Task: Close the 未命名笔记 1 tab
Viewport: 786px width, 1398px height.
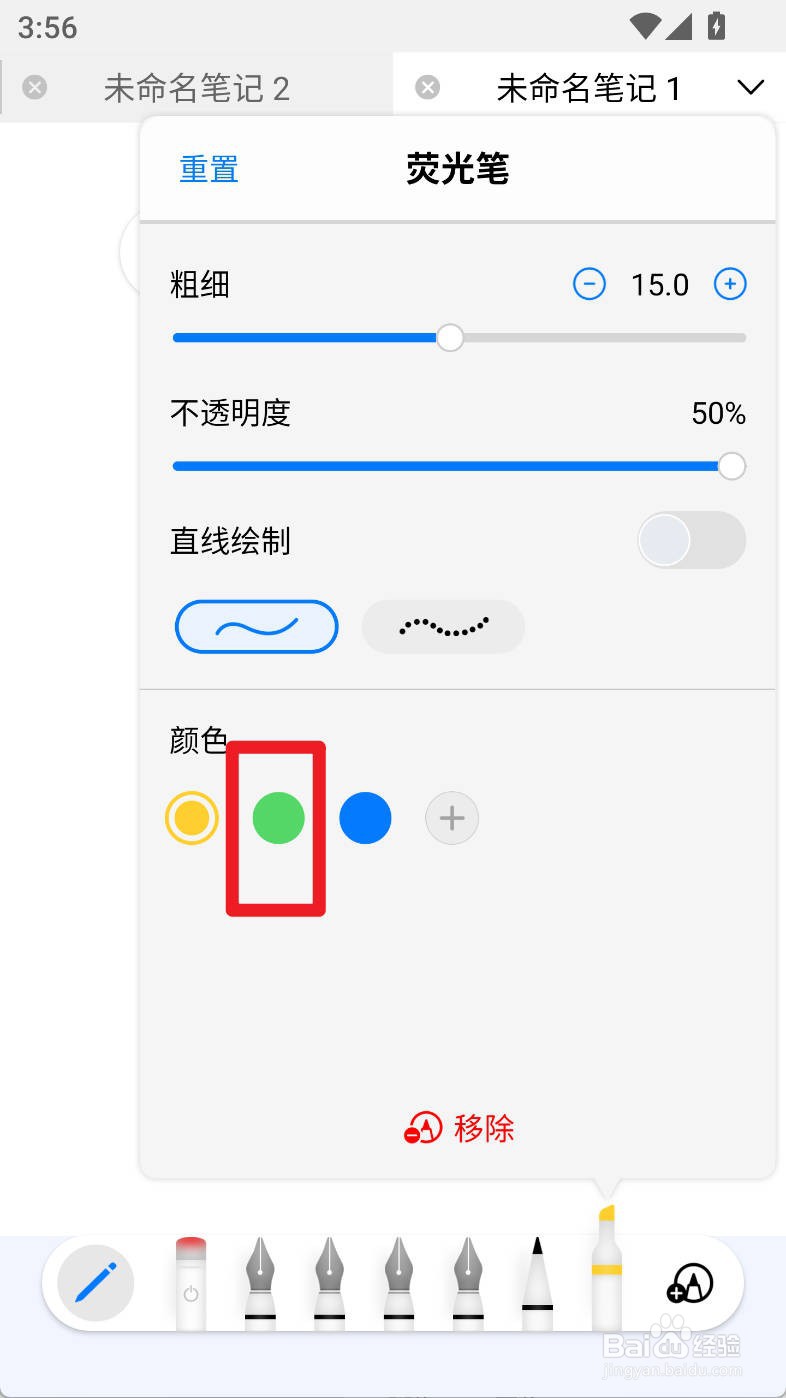Action: point(427,88)
